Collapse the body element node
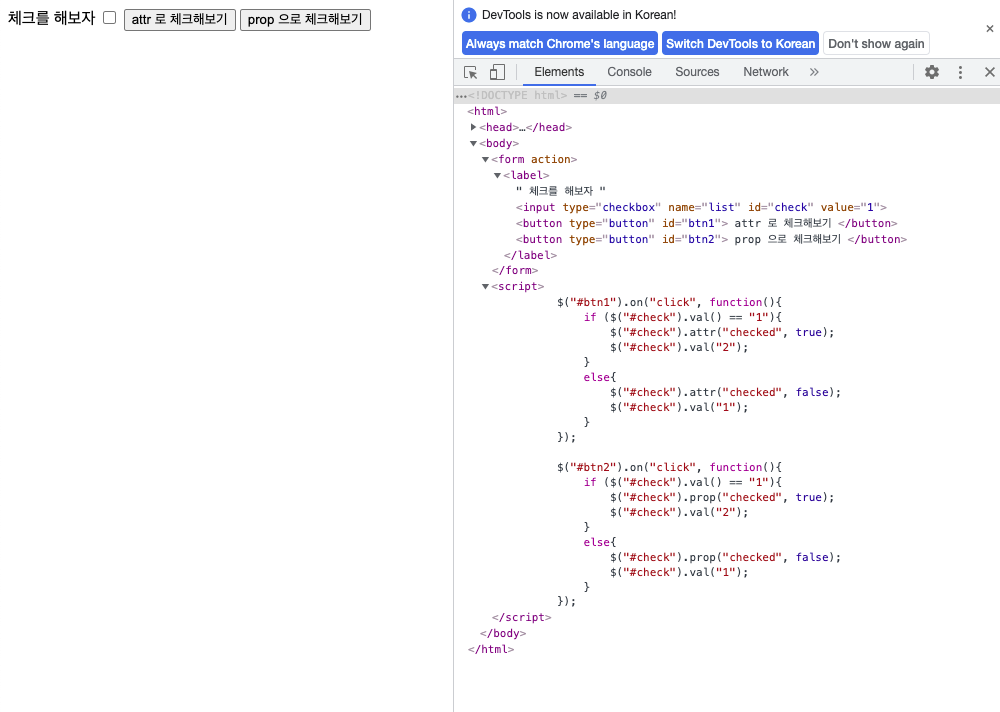Screen dimensions: 1000x712 (x=473, y=144)
